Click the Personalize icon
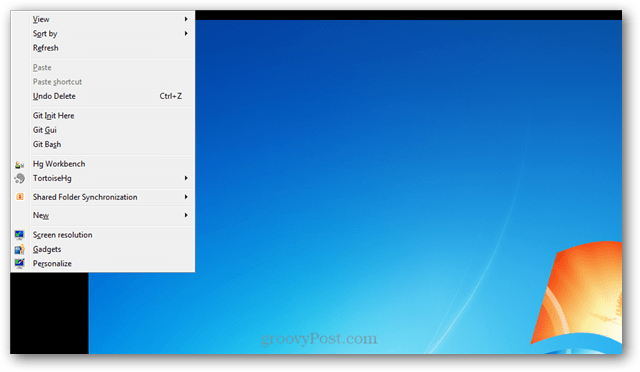 coord(19,263)
